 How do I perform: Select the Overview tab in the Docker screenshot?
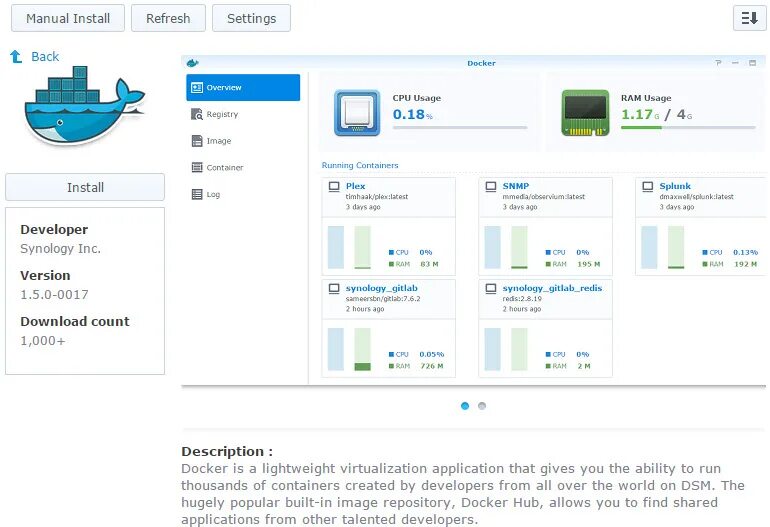(243, 87)
